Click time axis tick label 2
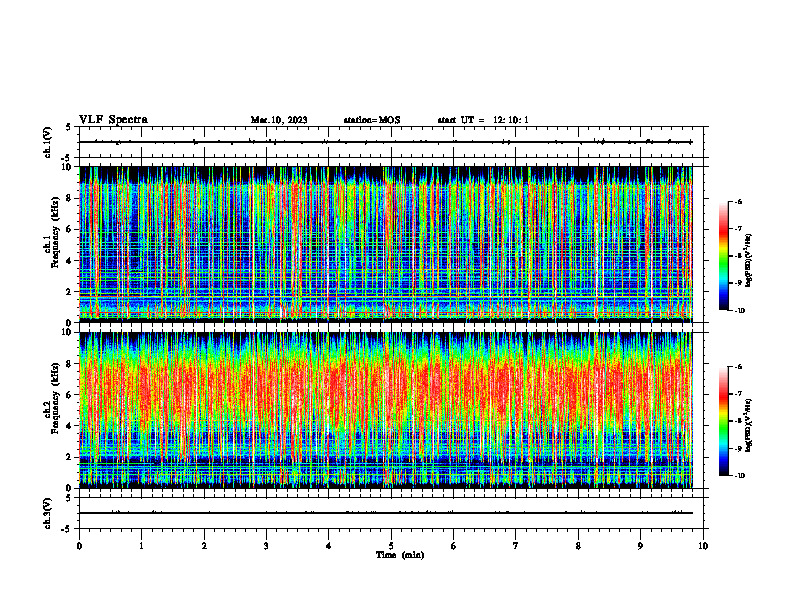 coord(204,546)
